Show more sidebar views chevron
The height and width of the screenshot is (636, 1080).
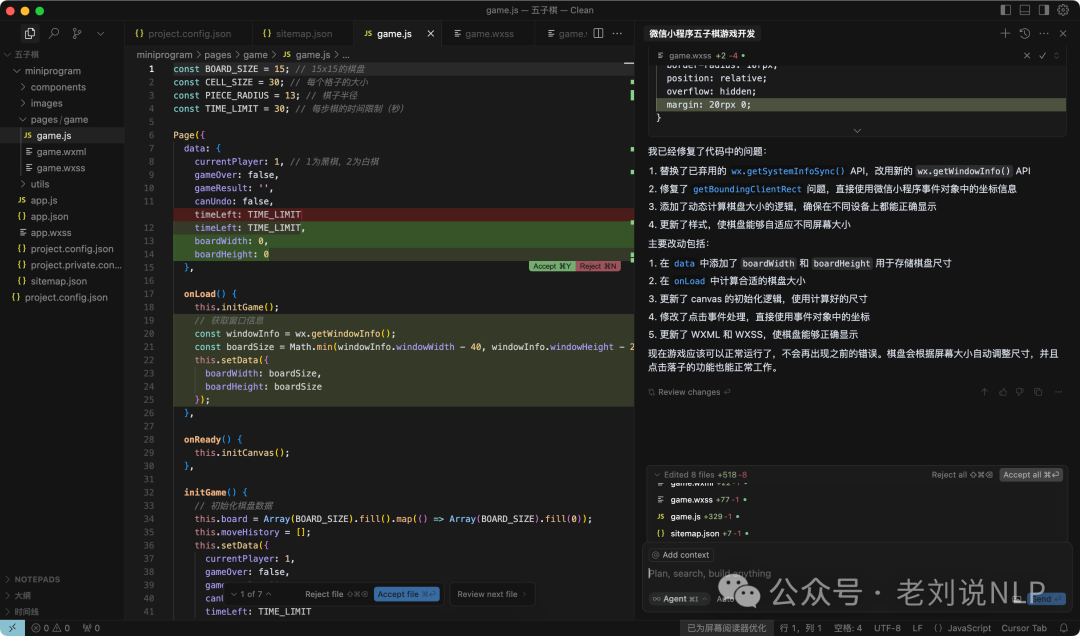[101, 33]
